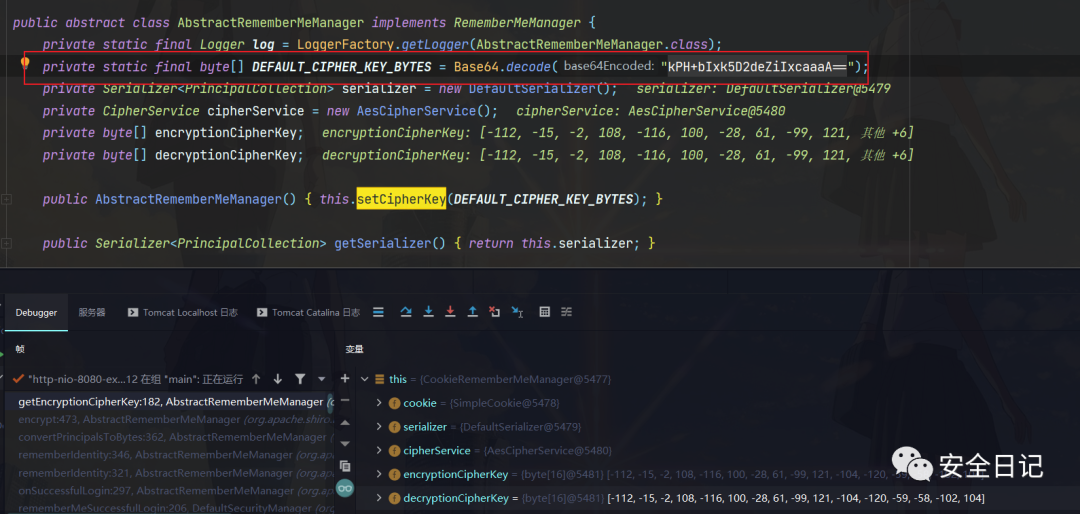Click the Step Over debugger icon
Image resolution: width=1080 pixels, height=514 pixels.
click(406, 312)
